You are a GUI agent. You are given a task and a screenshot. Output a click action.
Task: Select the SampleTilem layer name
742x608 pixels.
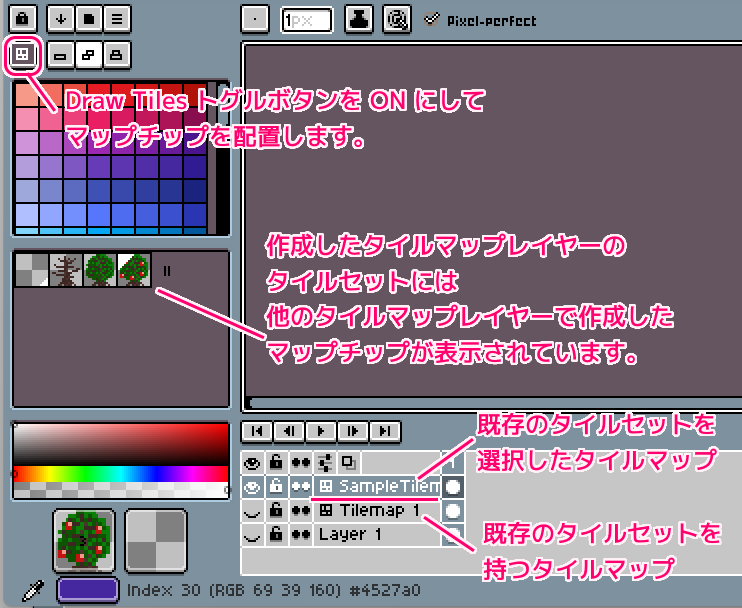pyautogui.click(x=377, y=486)
